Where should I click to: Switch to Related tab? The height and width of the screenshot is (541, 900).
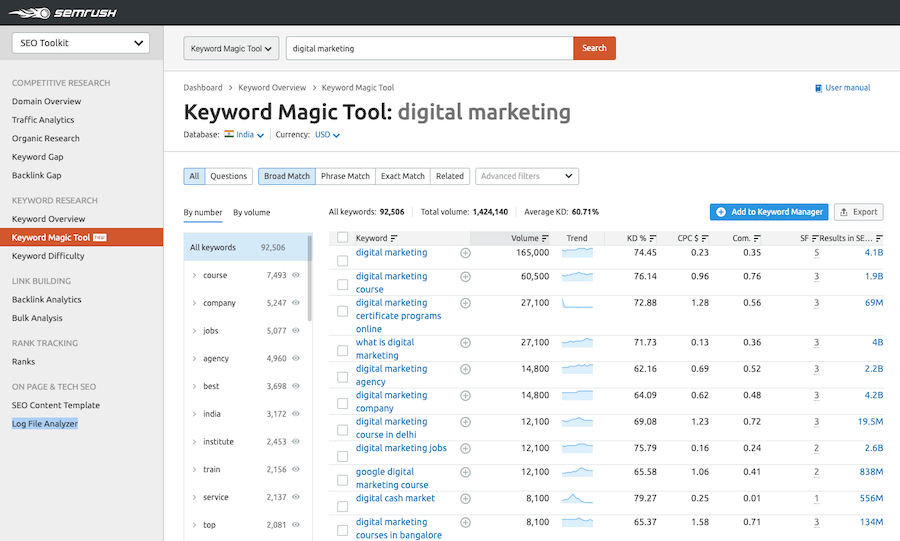(x=449, y=176)
